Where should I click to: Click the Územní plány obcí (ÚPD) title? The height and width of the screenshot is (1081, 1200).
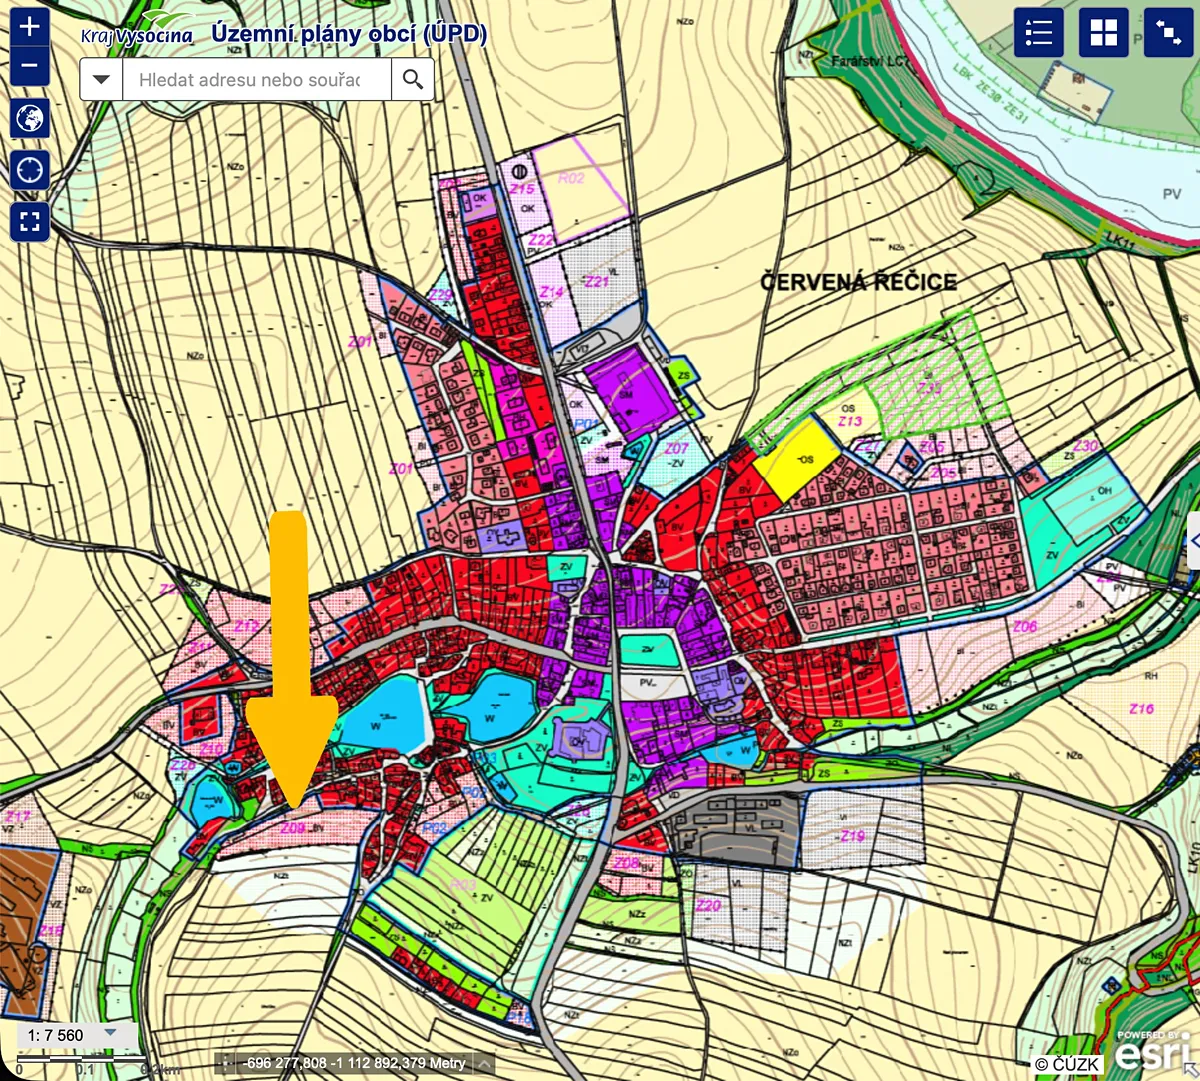pos(349,34)
